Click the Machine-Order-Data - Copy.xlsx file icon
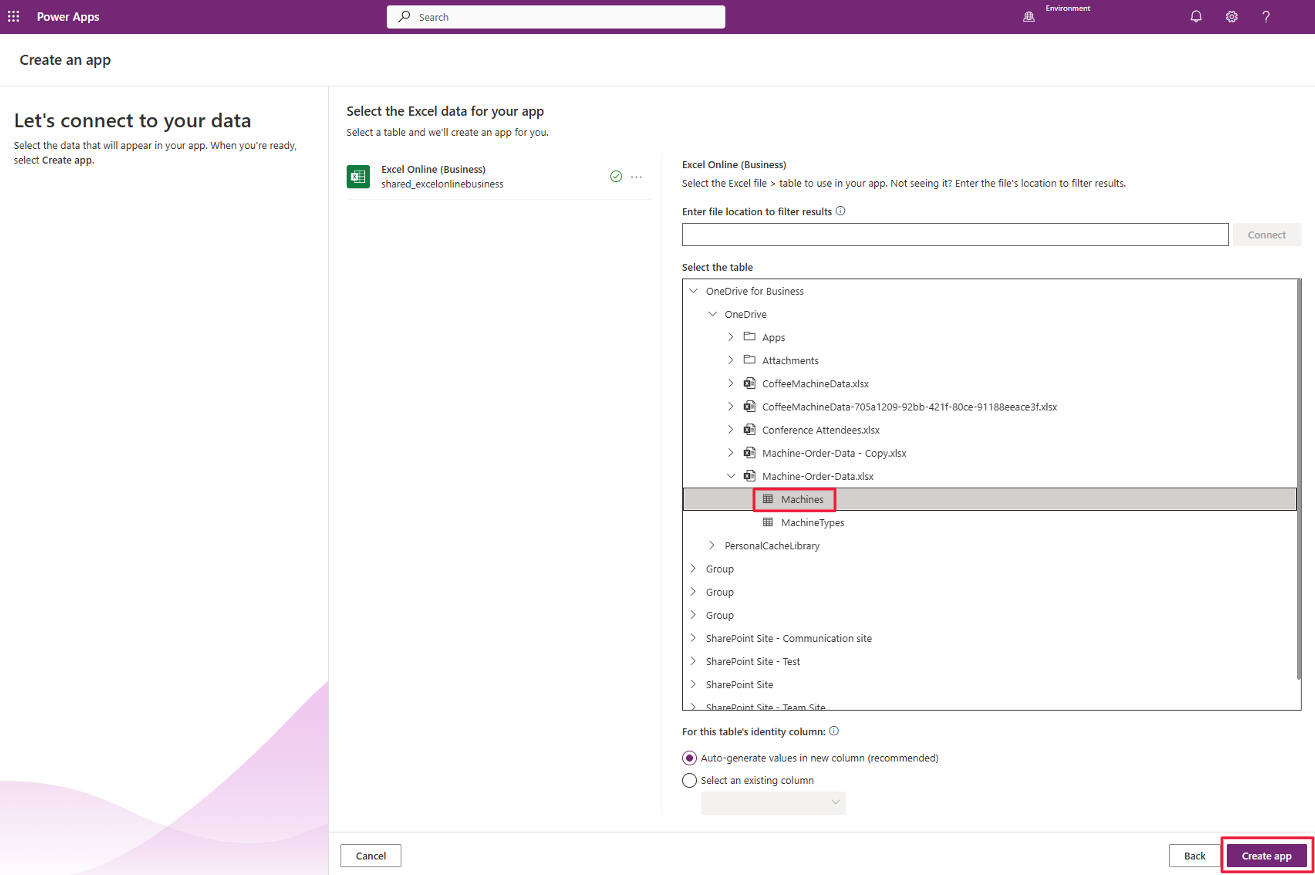The width and height of the screenshot is (1315, 875). tap(749, 453)
